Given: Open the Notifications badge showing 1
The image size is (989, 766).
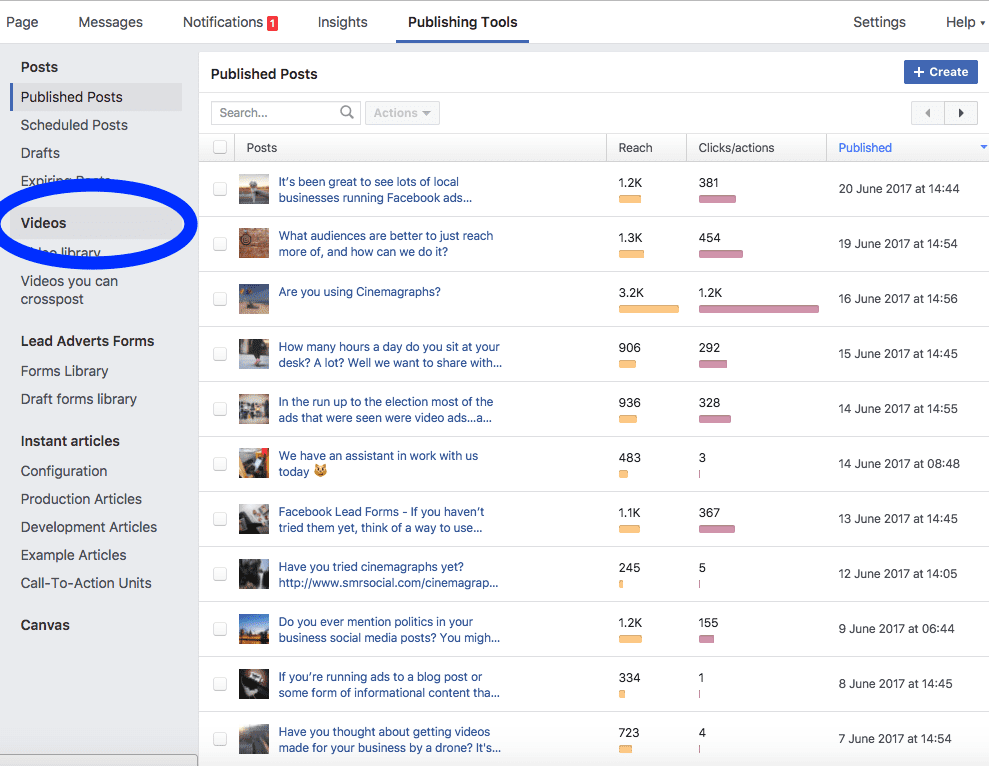Looking at the screenshot, I should coord(272,23).
